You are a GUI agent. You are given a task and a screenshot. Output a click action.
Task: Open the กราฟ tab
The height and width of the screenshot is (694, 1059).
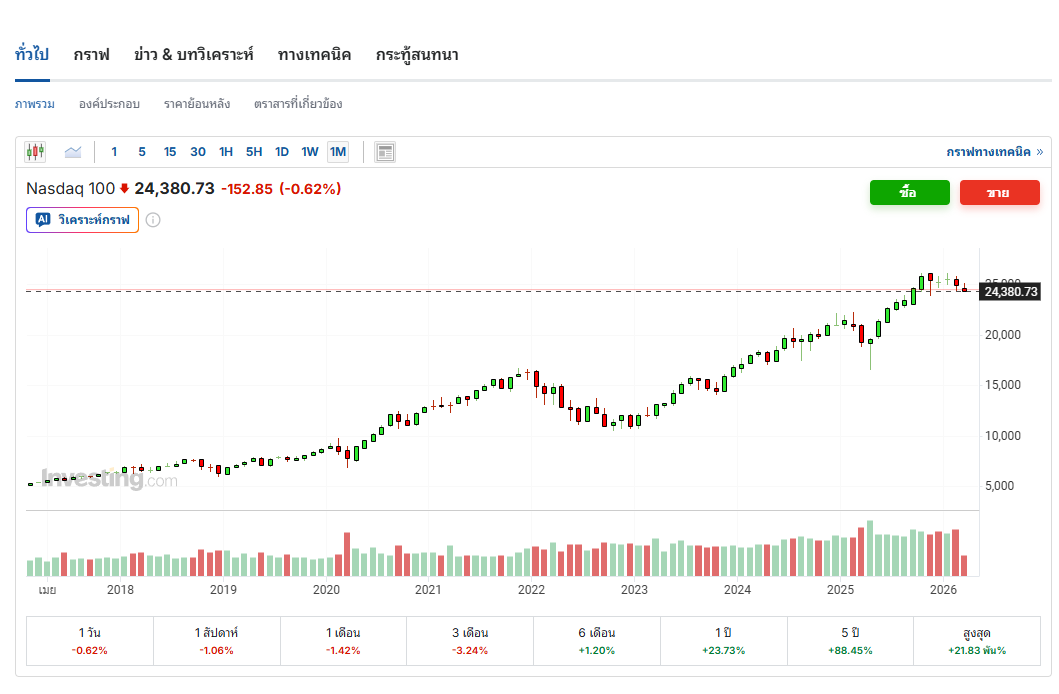point(91,54)
